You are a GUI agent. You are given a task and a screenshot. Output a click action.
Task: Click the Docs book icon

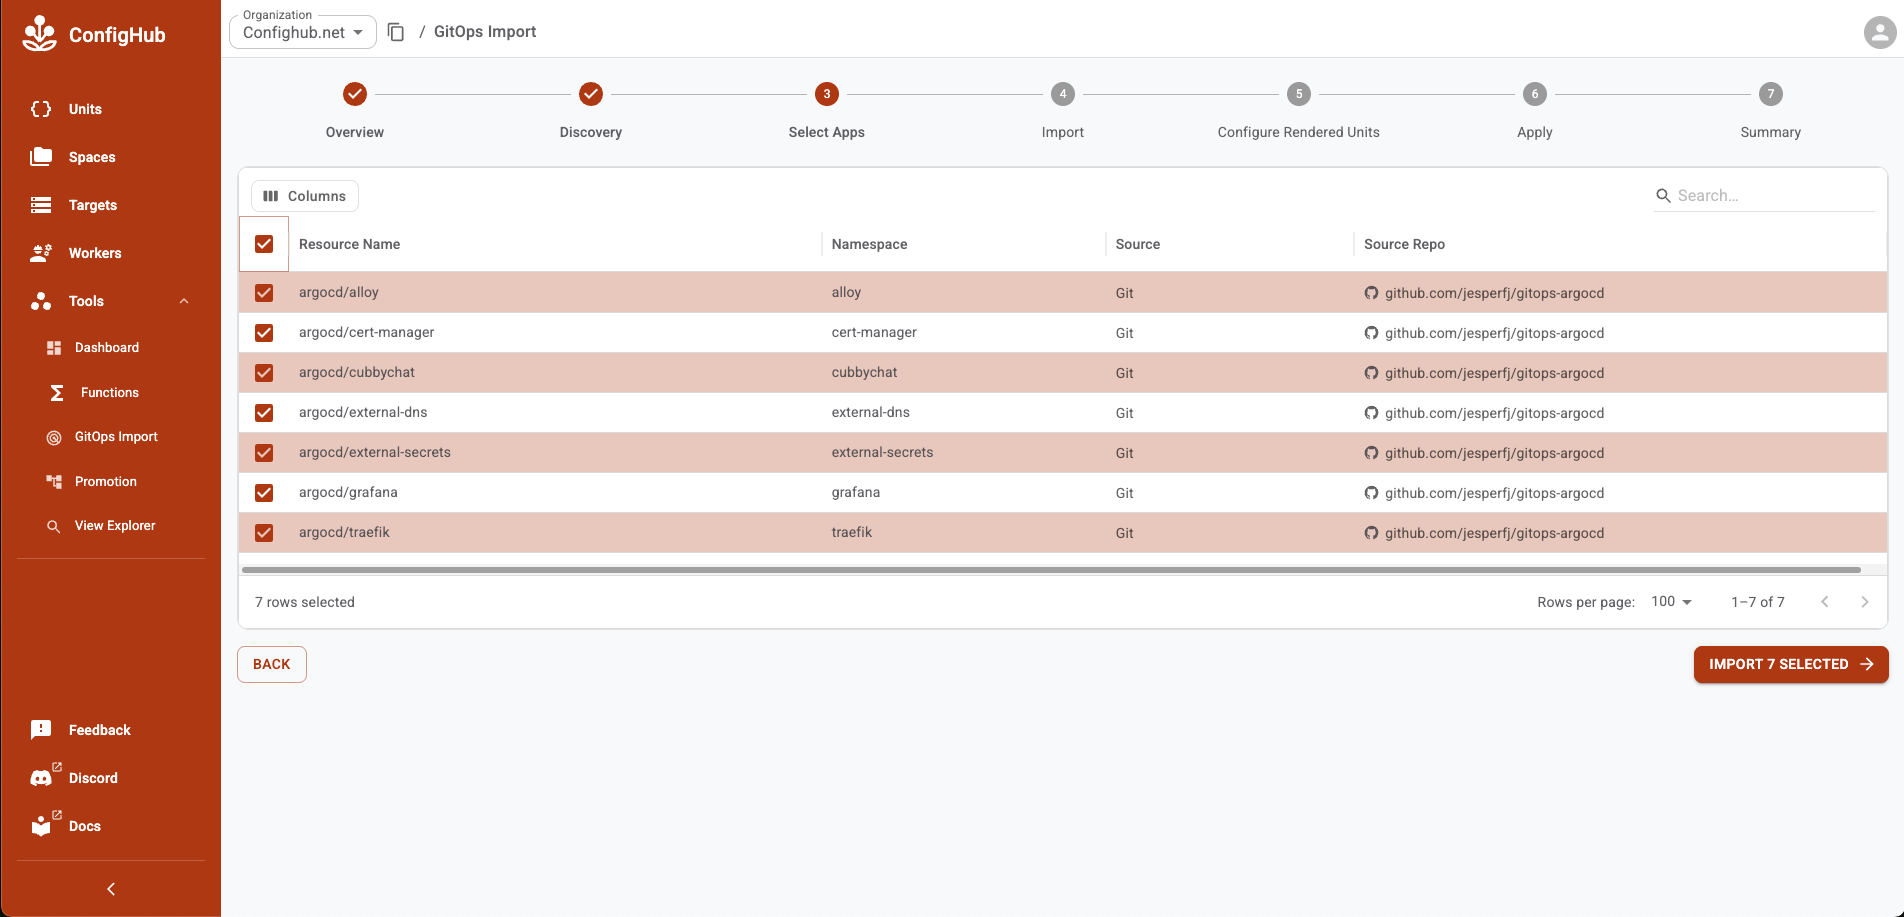pos(41,826)
